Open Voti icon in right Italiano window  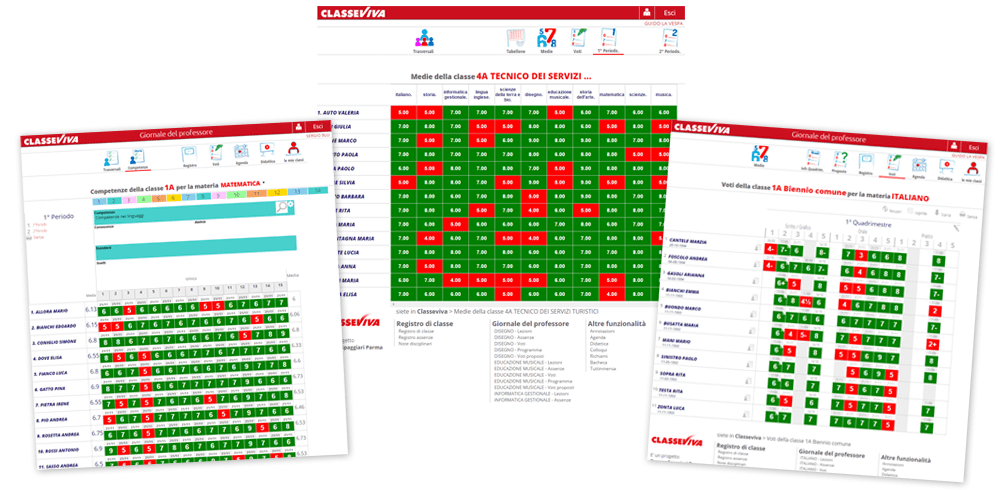(892, 165)
